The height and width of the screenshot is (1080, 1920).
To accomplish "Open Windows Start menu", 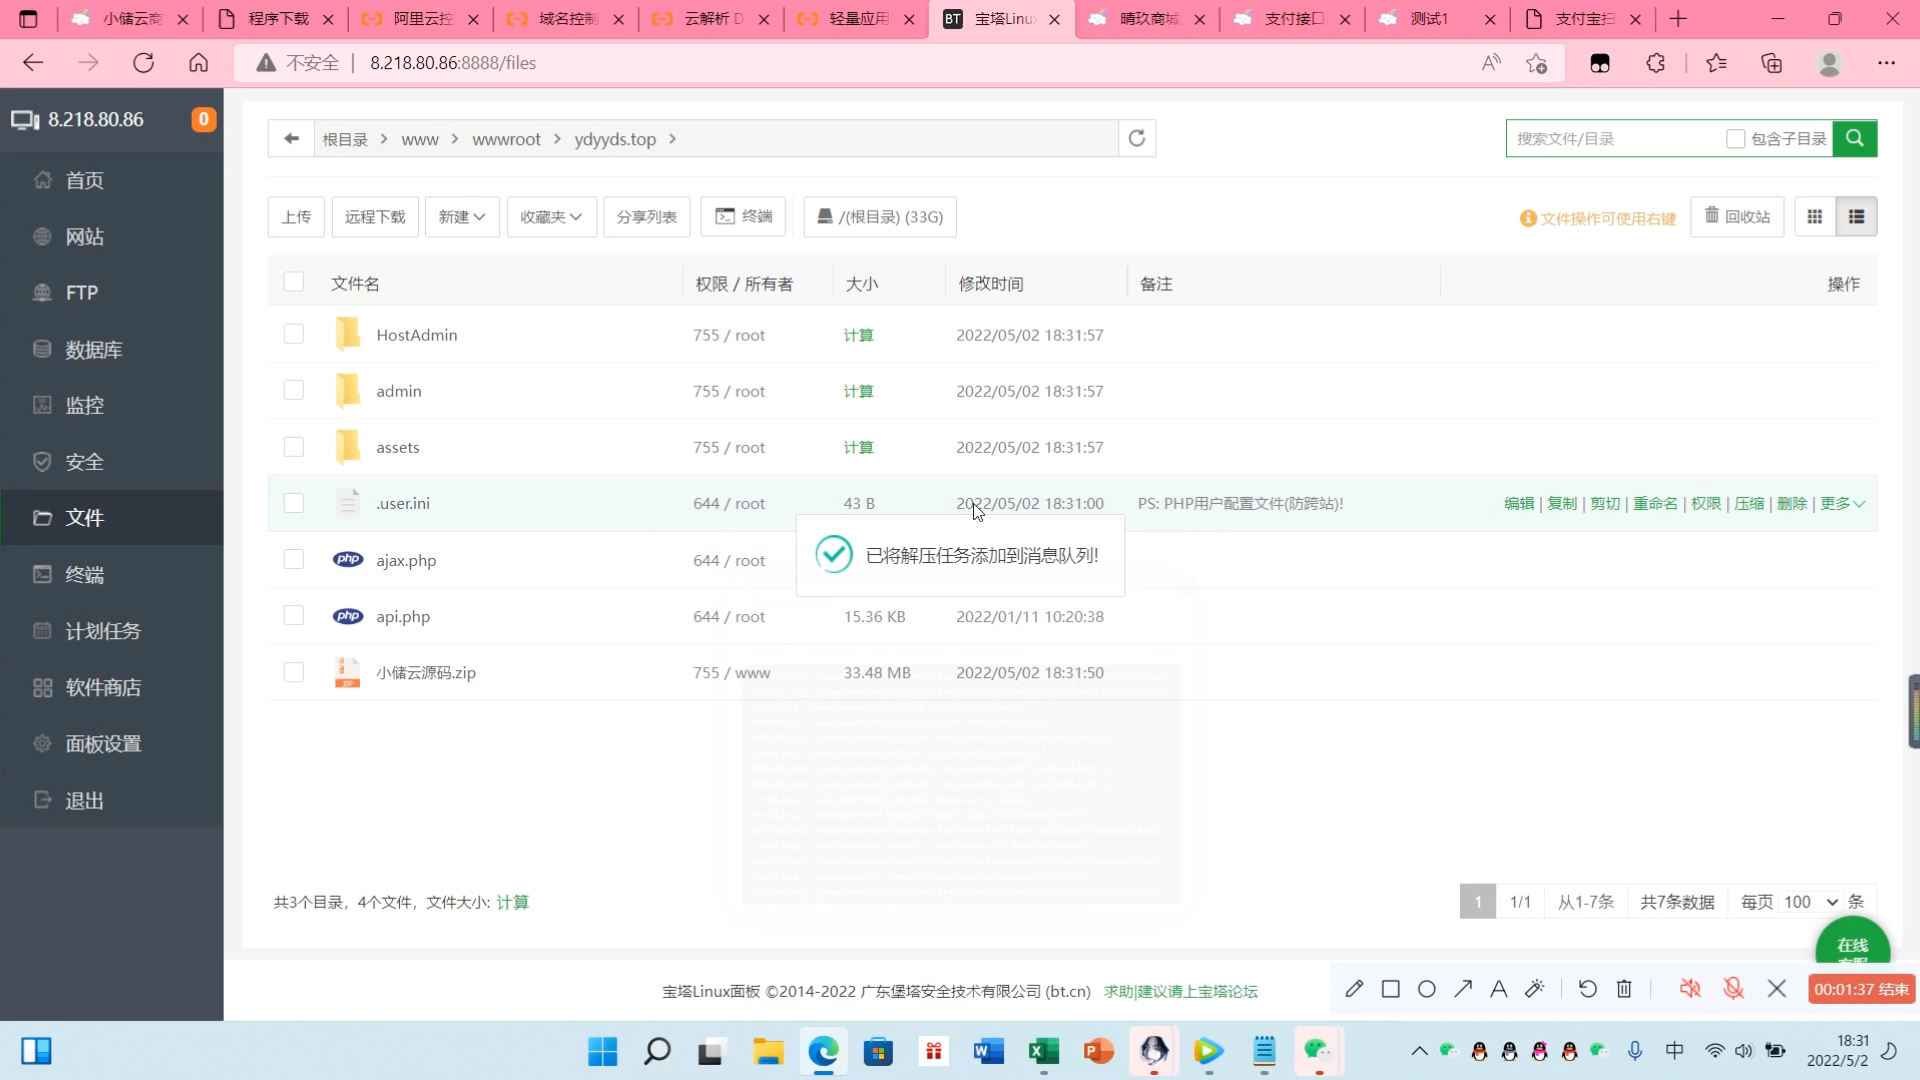I will click(x=602, y=1051).
